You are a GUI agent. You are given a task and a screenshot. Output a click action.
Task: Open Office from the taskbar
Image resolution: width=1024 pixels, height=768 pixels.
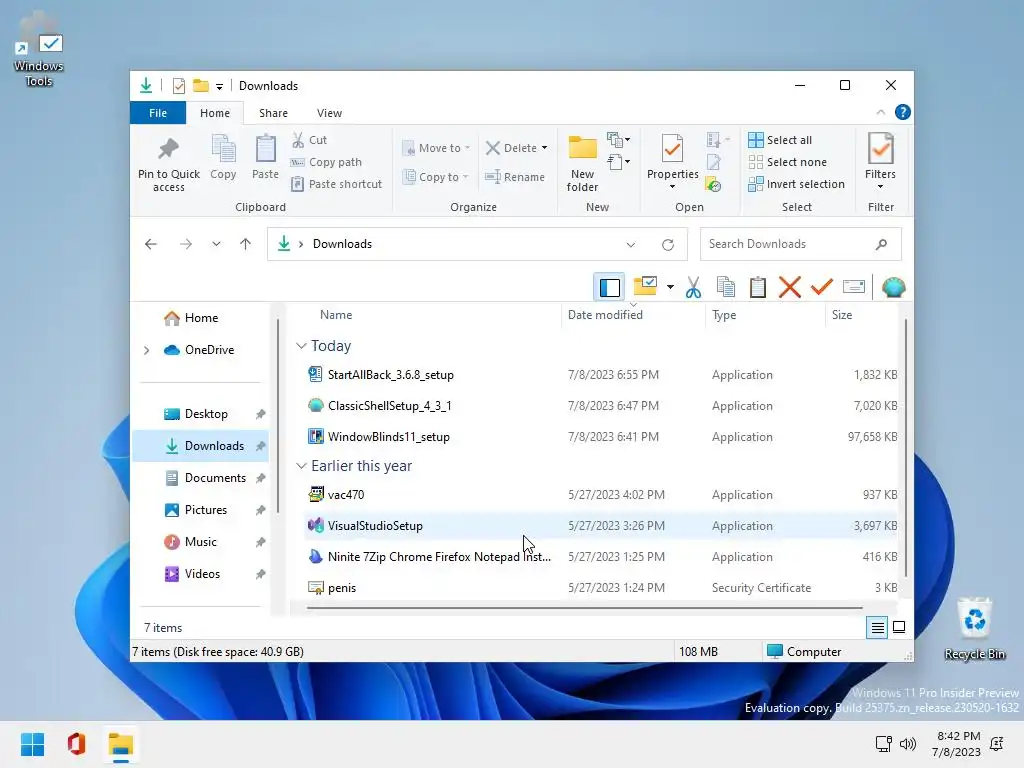point(76,744)
